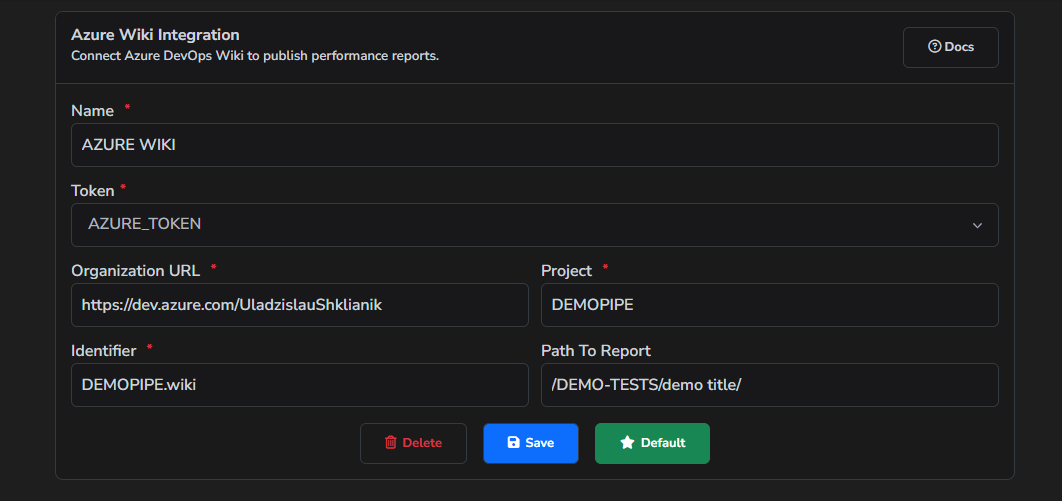1062x501 pixels.
Task: Select the Identifier field DEMOPIPE.wiki
Action: click(x=299, y=385)
